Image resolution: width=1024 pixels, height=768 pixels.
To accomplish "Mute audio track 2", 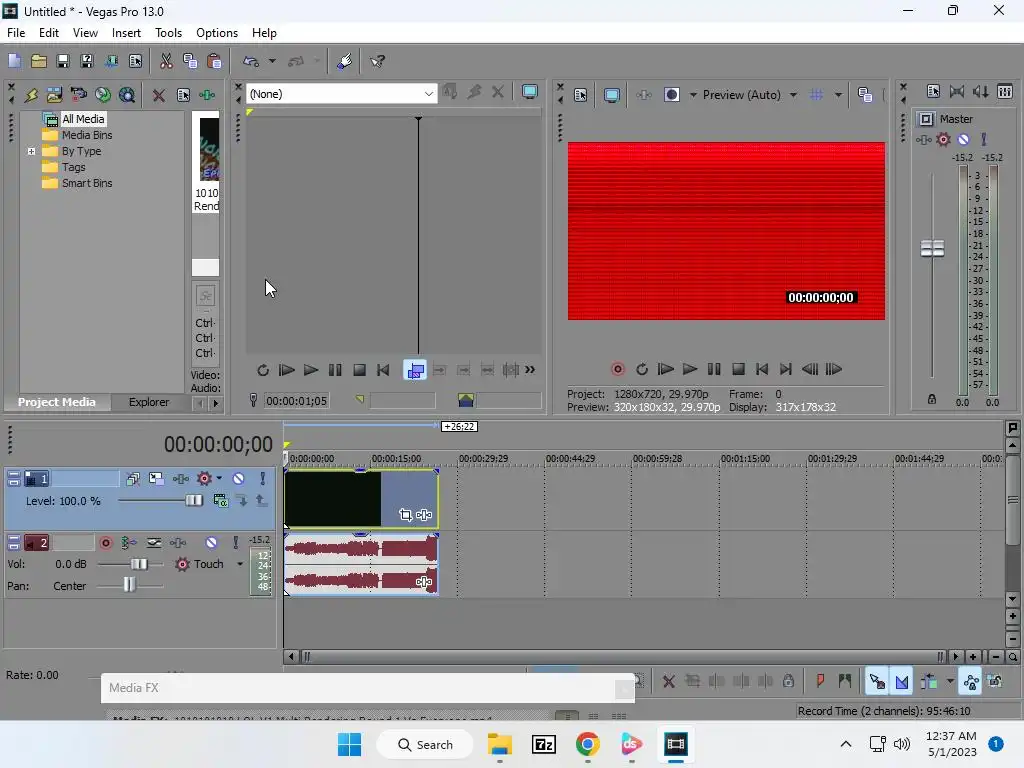I will [211, 543].
